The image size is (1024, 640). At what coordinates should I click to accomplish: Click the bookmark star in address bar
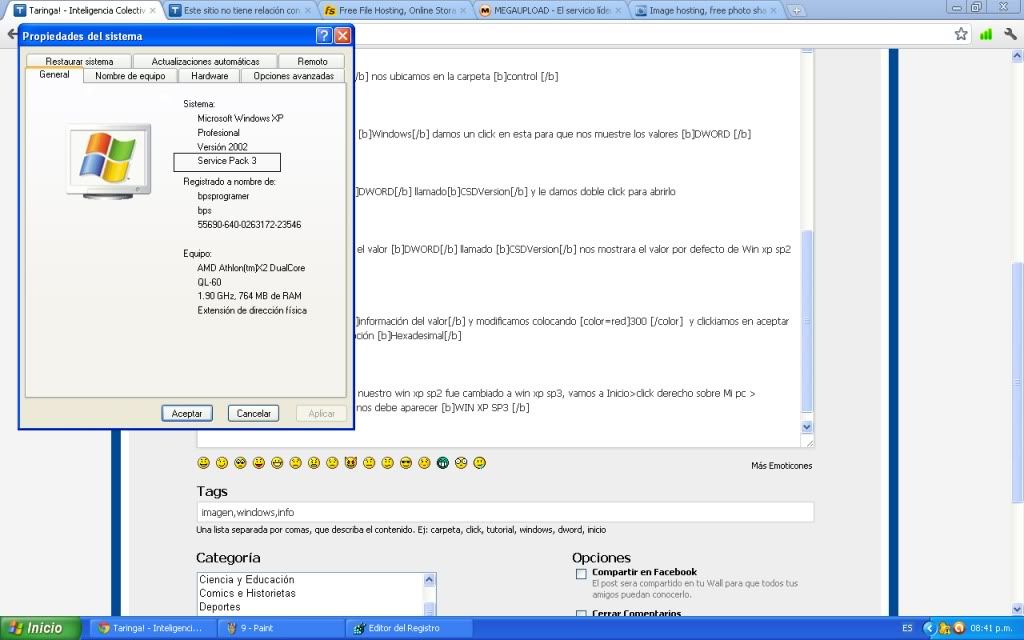tap(961, 34)
